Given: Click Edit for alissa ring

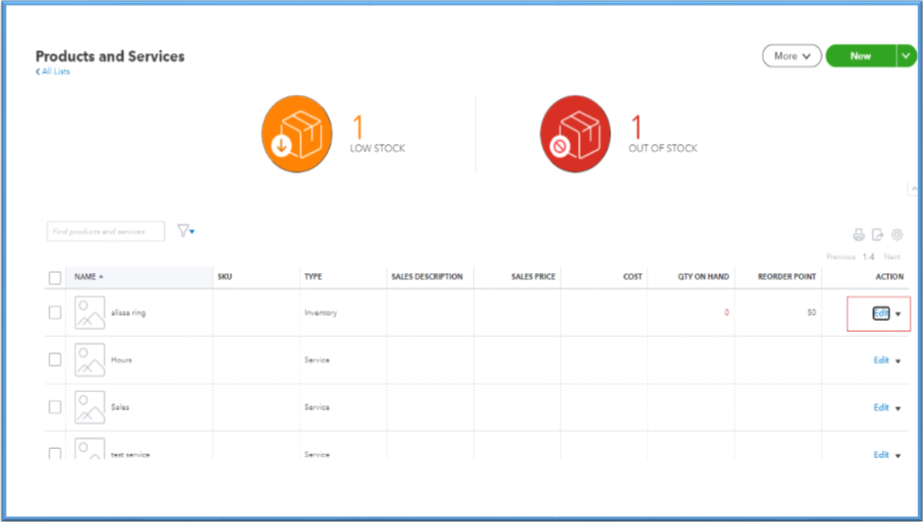Looking at the screenshot, I should point(881,313).
